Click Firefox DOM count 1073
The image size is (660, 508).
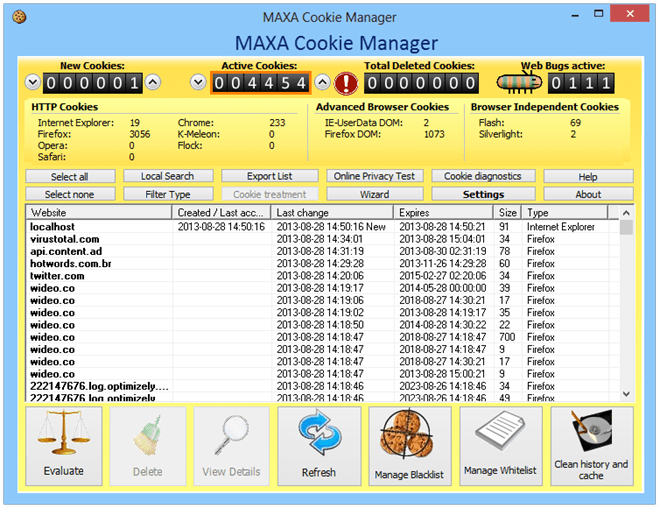(x=434, y=134)
